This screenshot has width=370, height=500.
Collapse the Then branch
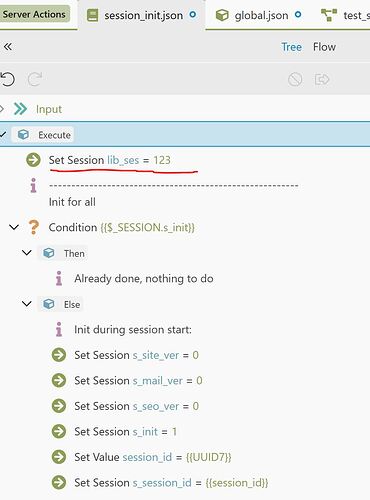pos(27,253)
